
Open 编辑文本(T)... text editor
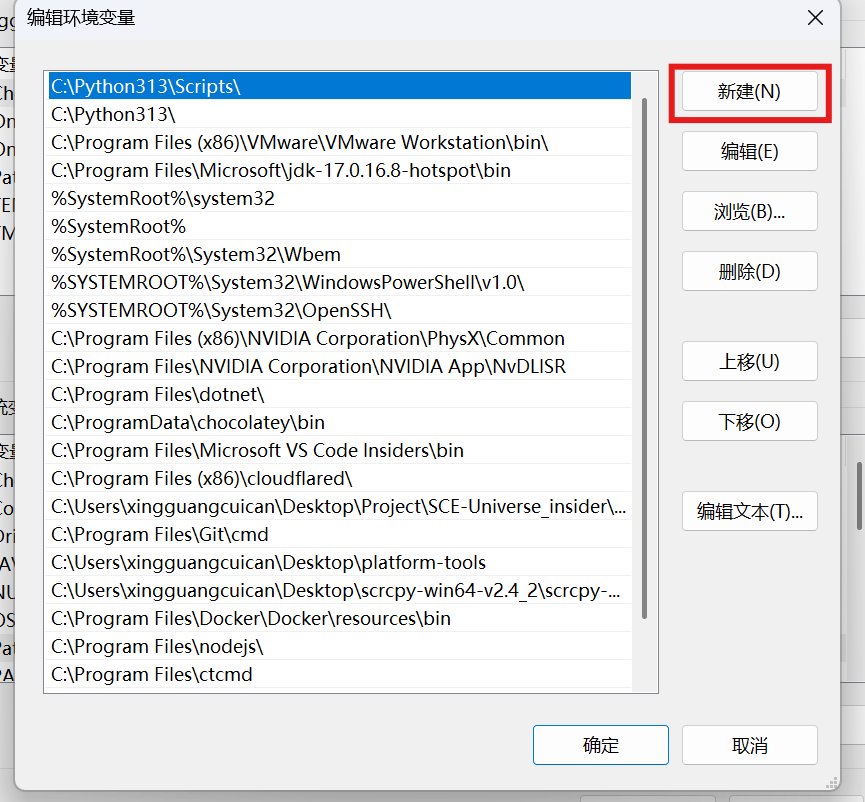749,512
